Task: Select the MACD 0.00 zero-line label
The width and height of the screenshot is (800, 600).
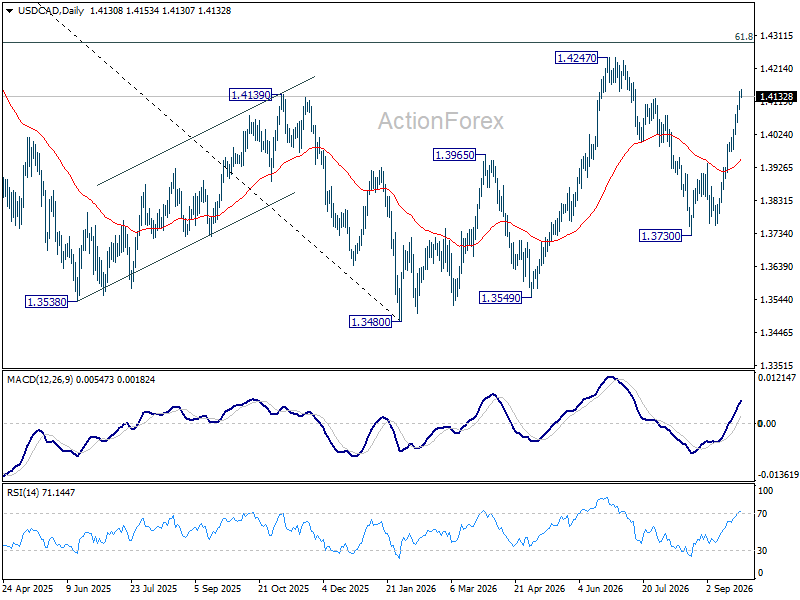Action: (767, 423)
